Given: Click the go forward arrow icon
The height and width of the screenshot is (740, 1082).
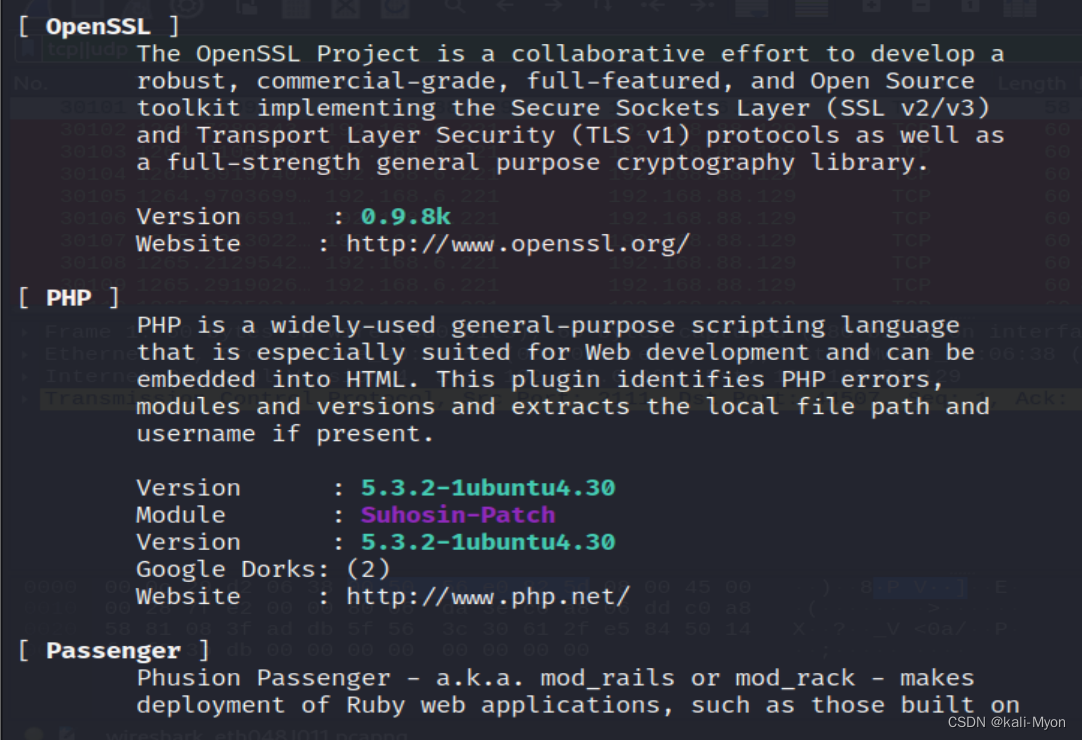Looking at the screenshot, I should coord(553,5).
